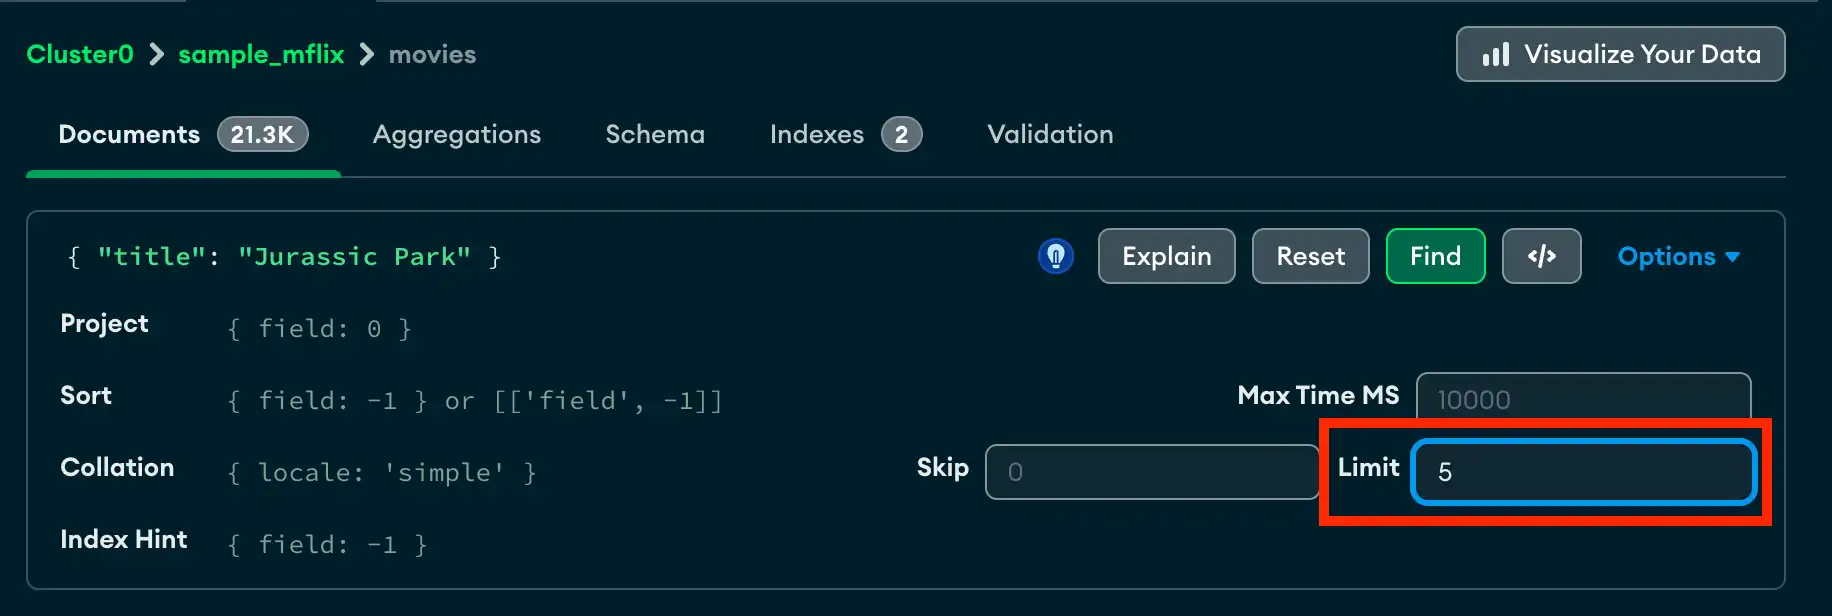Open the Schema tab
Screen dimensions: 1832x616
pyautogui.click(x=655, y=134)
